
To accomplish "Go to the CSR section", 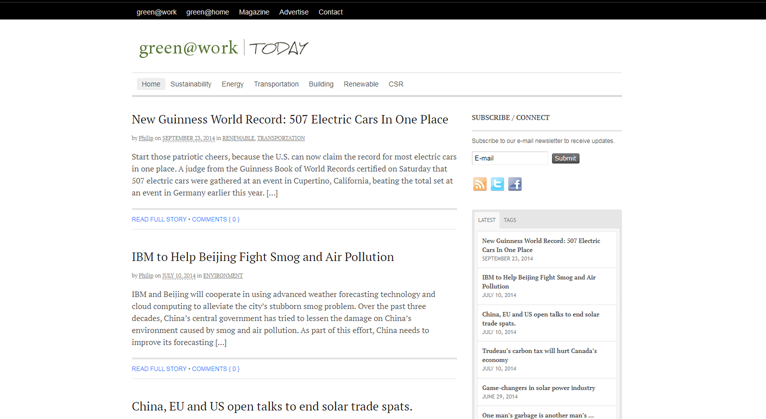I will coord(396,84).
